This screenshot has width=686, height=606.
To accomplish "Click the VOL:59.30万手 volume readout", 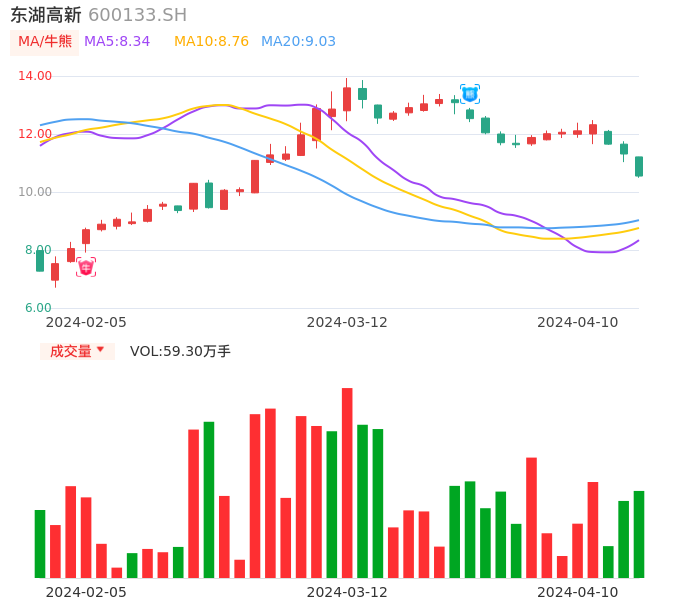I will click(180, 351).
